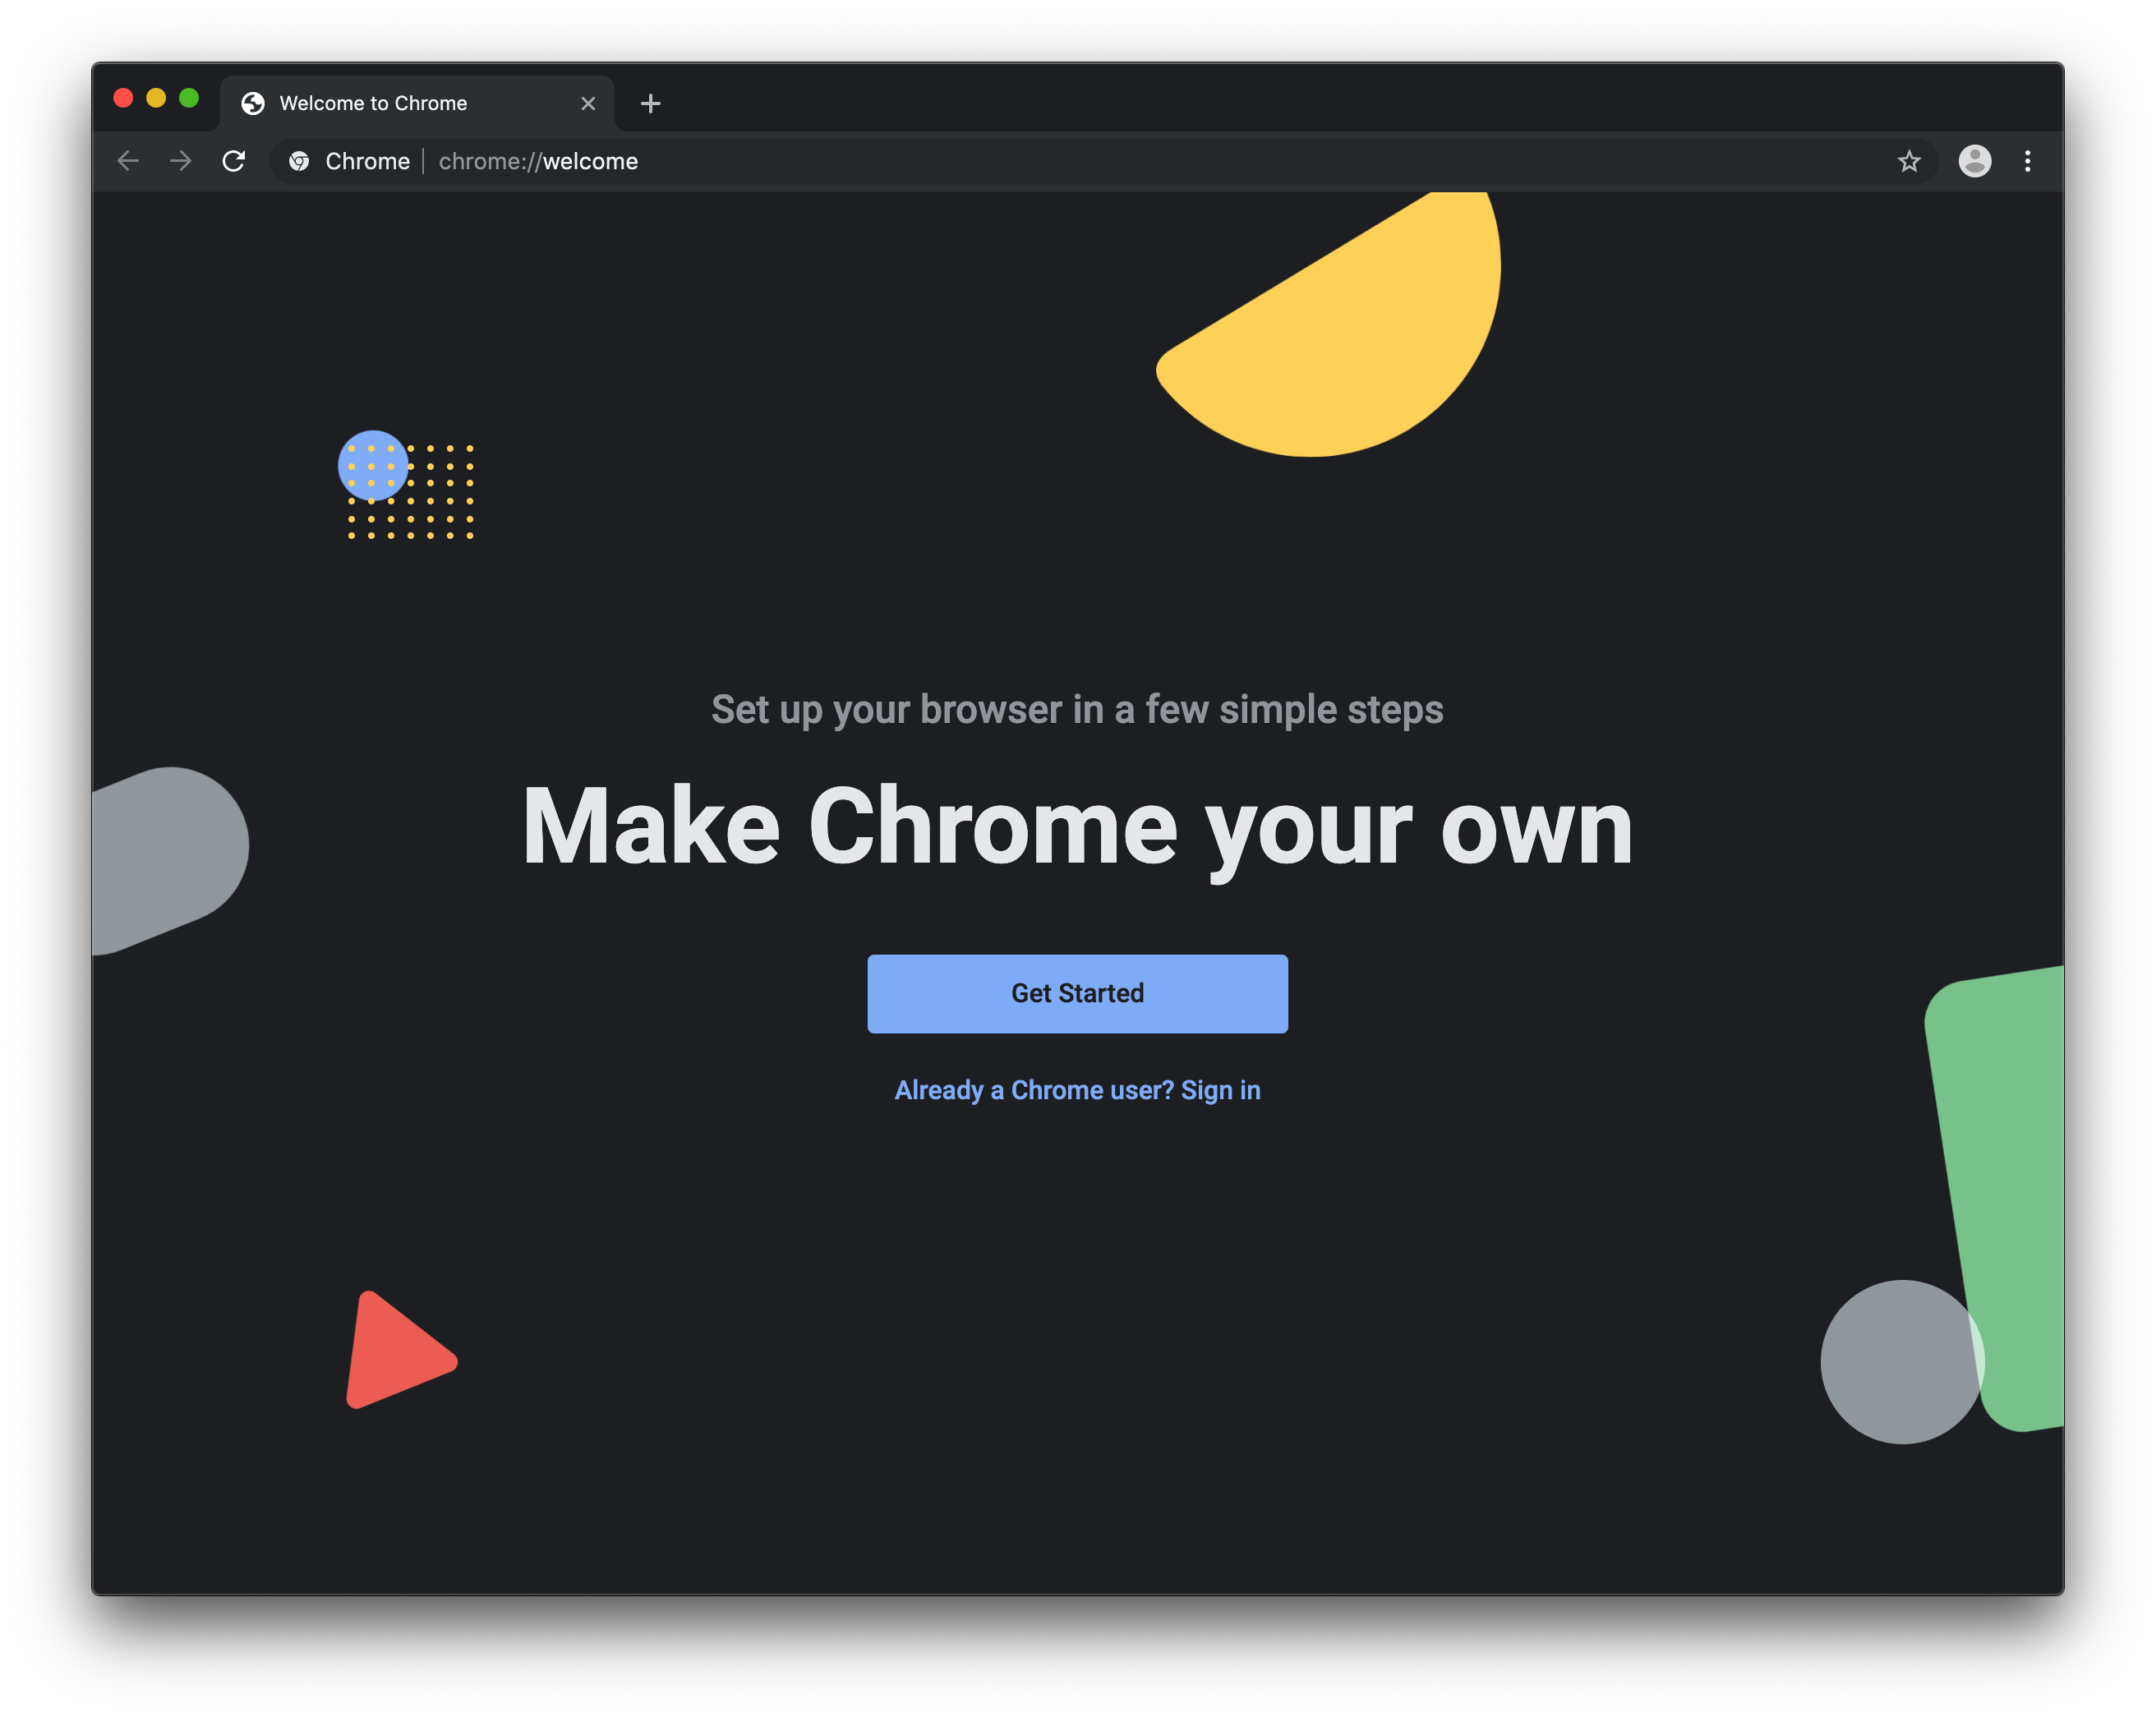The image size is (2156, 1717).
Task: Click the yellow minimize window button
Action: pyautogui.click(x=156, y=98)
